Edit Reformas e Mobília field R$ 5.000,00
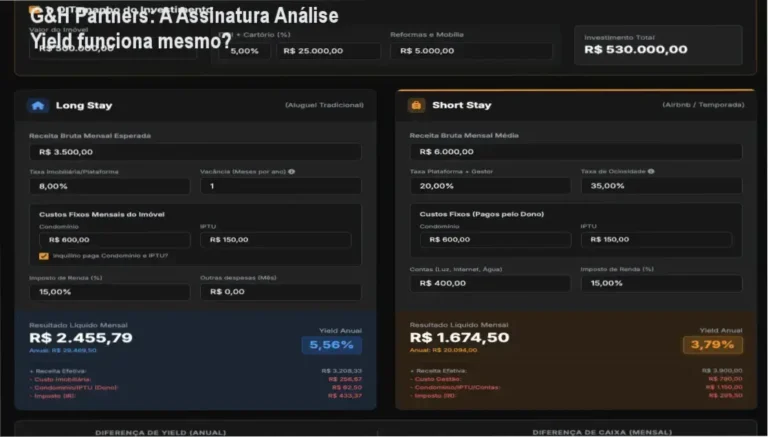Image resolution: width=768 pixels, height=437 pixels. click(x=471, y=51)
